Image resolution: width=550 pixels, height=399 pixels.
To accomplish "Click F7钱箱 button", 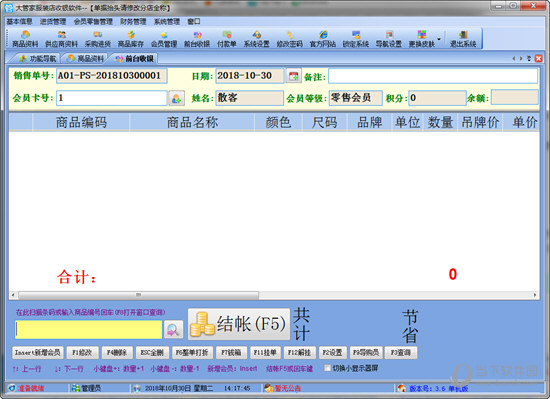I will point(231,352).
